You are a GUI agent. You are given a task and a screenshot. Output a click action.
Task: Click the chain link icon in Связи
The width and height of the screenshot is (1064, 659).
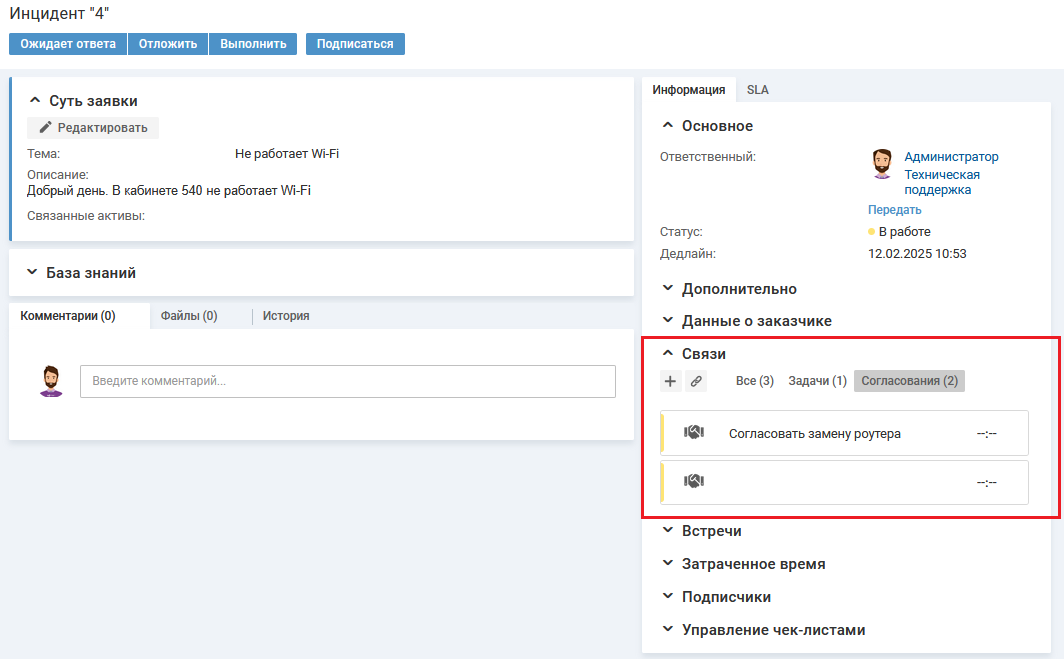pos(696,381)
